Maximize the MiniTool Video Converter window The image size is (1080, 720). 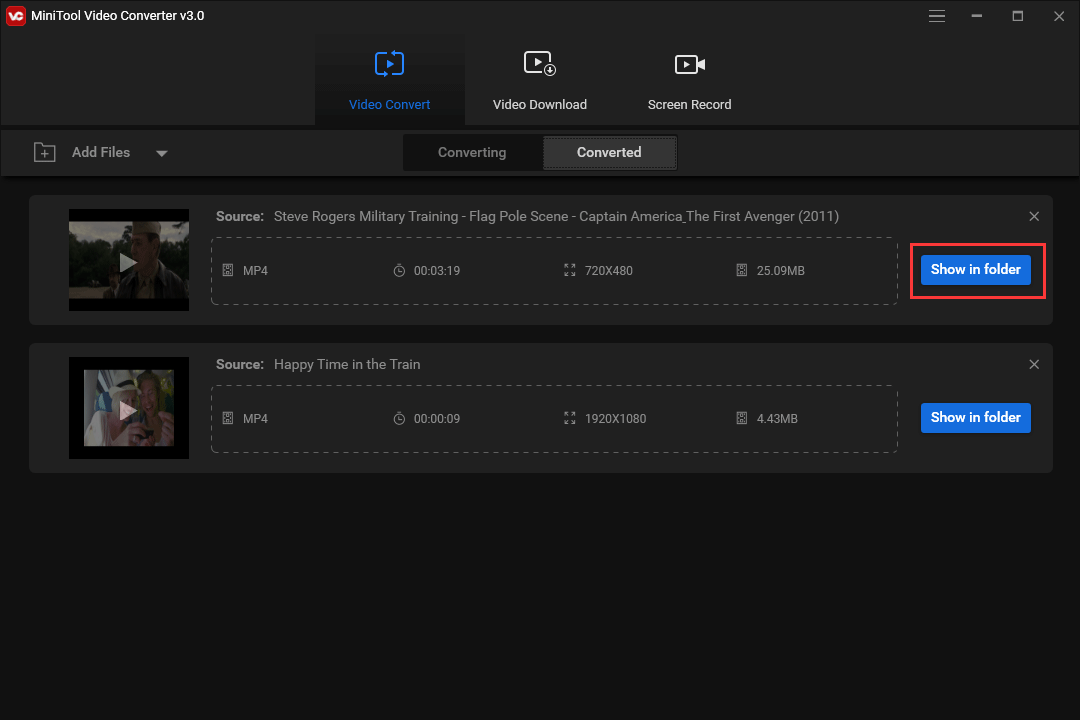pyautogui.click(x=1017, y=16)
